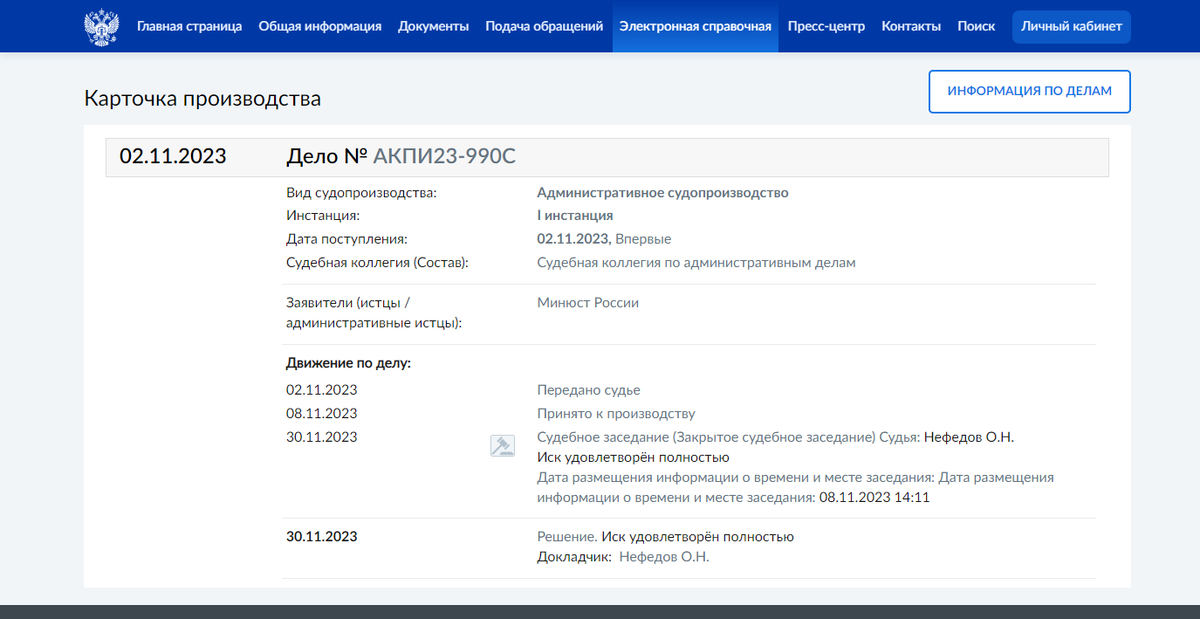This screenshot has width=1200, height=619.
Task: Click Судебное заседание (Закрытое судебное заседание) text
Action: 706,437
